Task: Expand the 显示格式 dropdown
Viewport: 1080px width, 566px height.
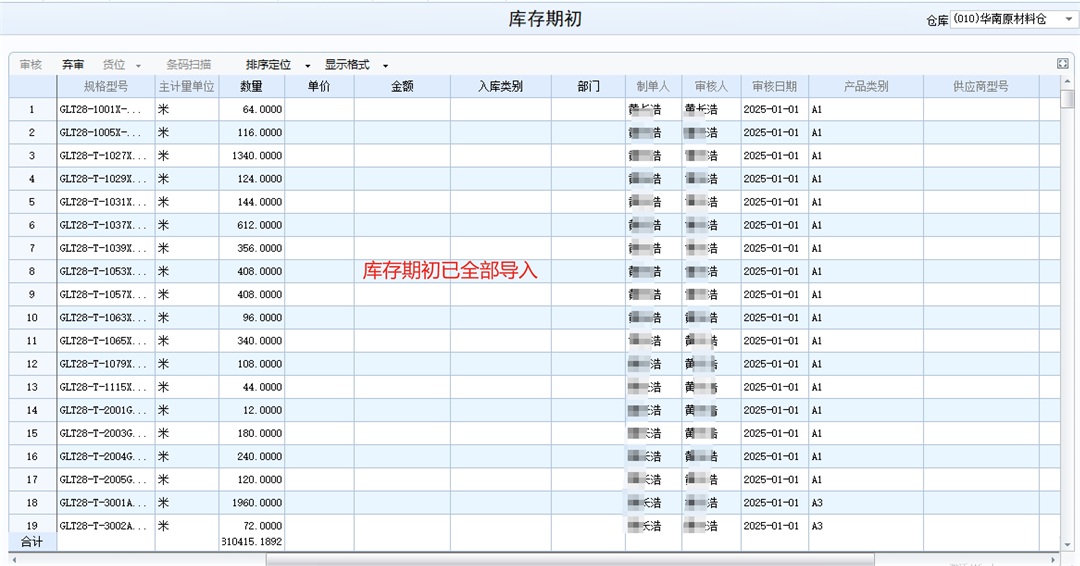Action: [x=356, y=65]
